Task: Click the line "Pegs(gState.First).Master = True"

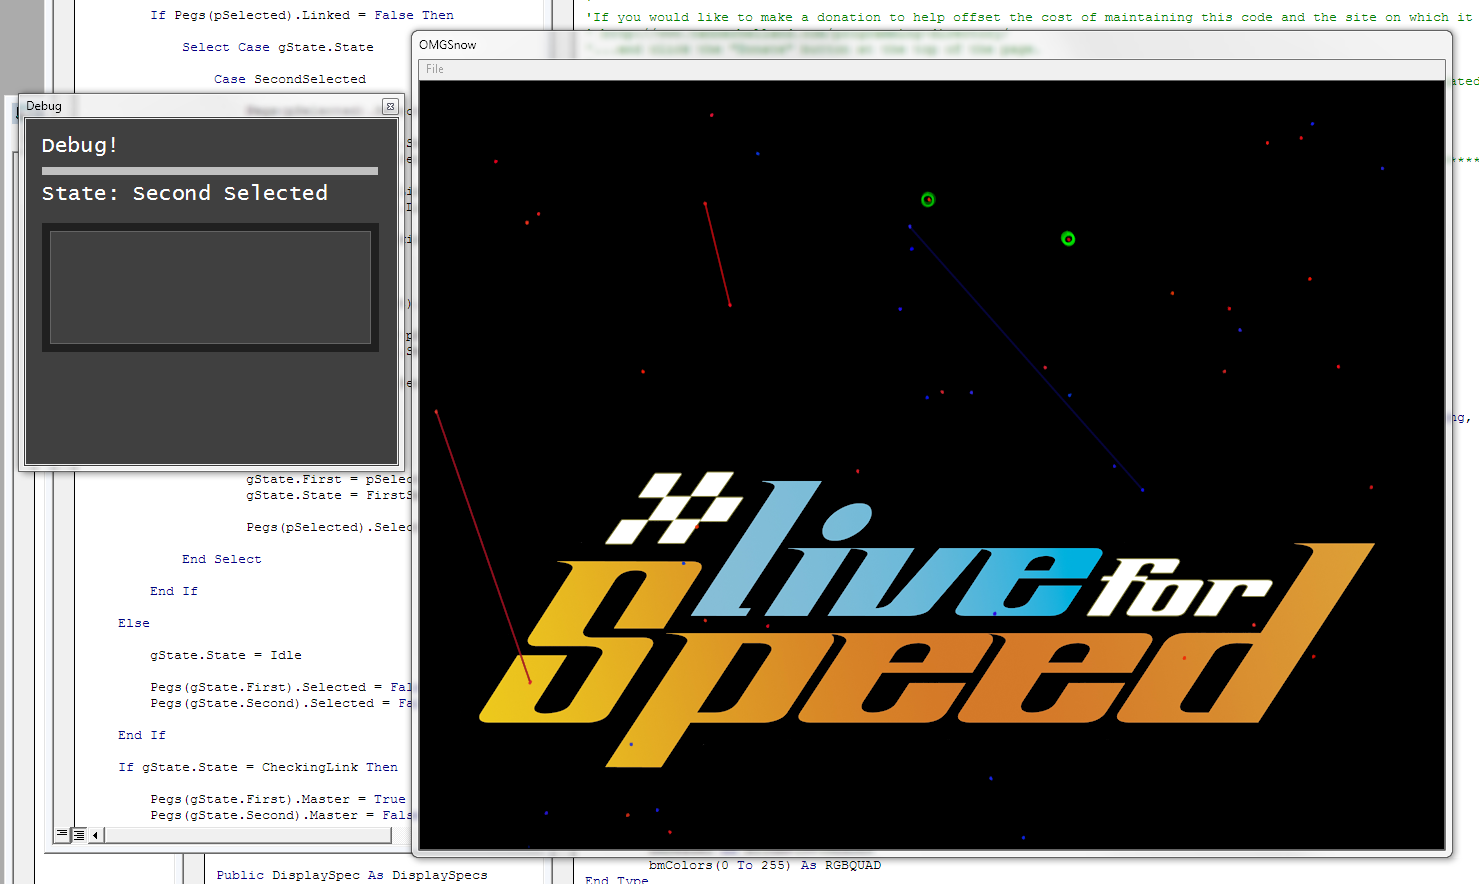Action: [x=278, y=799]
